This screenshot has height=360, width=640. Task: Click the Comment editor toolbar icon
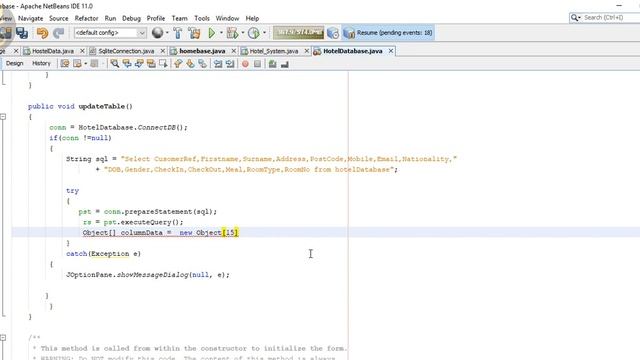(272, 64)
